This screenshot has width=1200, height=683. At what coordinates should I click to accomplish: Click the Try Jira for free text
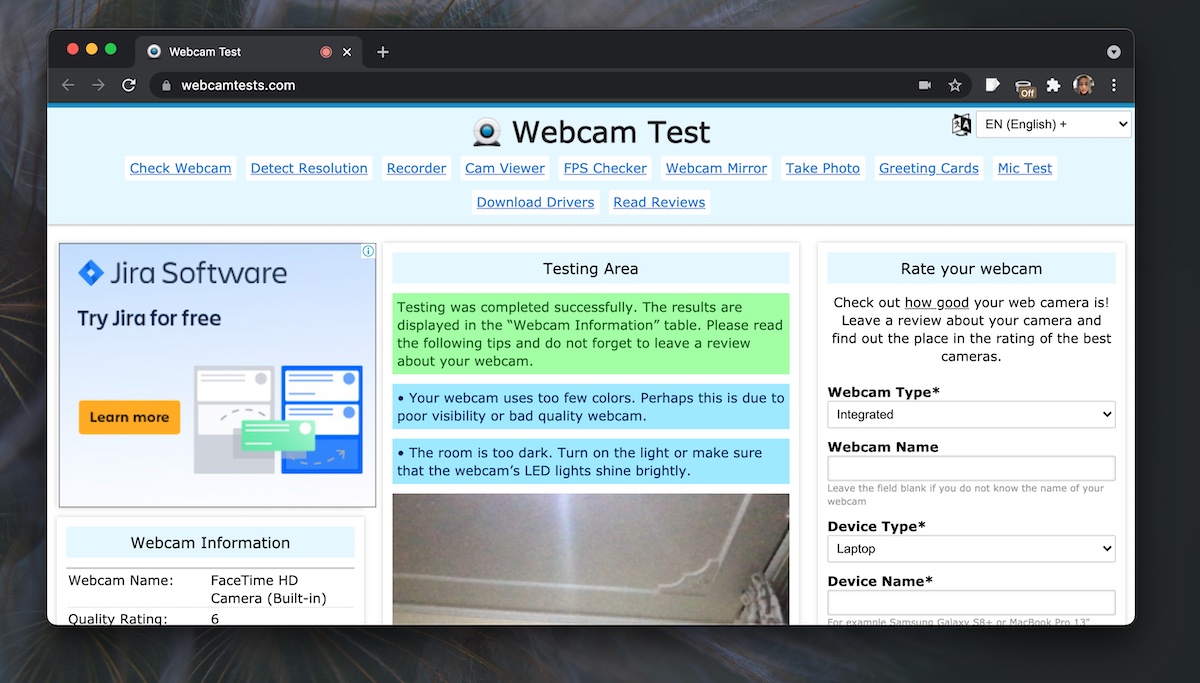point(149,319)
